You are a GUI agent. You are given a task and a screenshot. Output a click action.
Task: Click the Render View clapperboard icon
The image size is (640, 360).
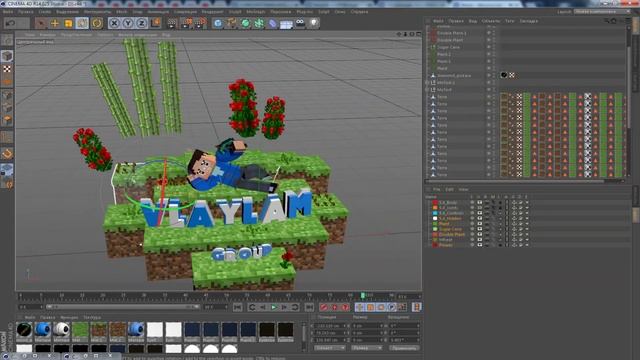click(x=172, y=23)
